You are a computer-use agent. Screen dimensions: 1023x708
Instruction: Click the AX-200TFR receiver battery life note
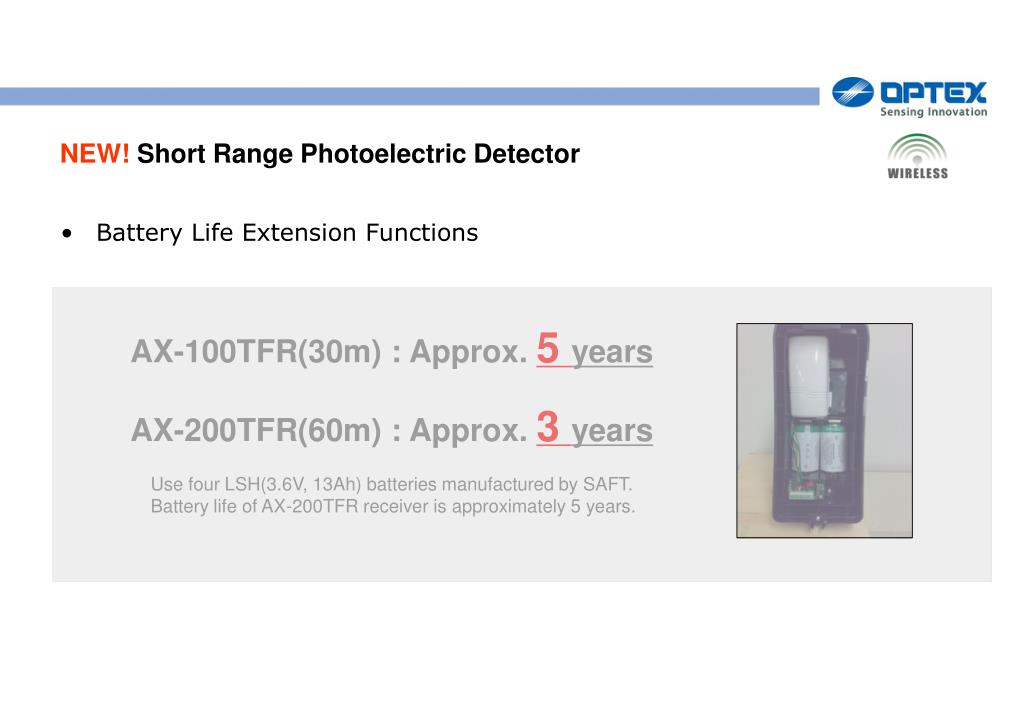click(x=393, y=506)
